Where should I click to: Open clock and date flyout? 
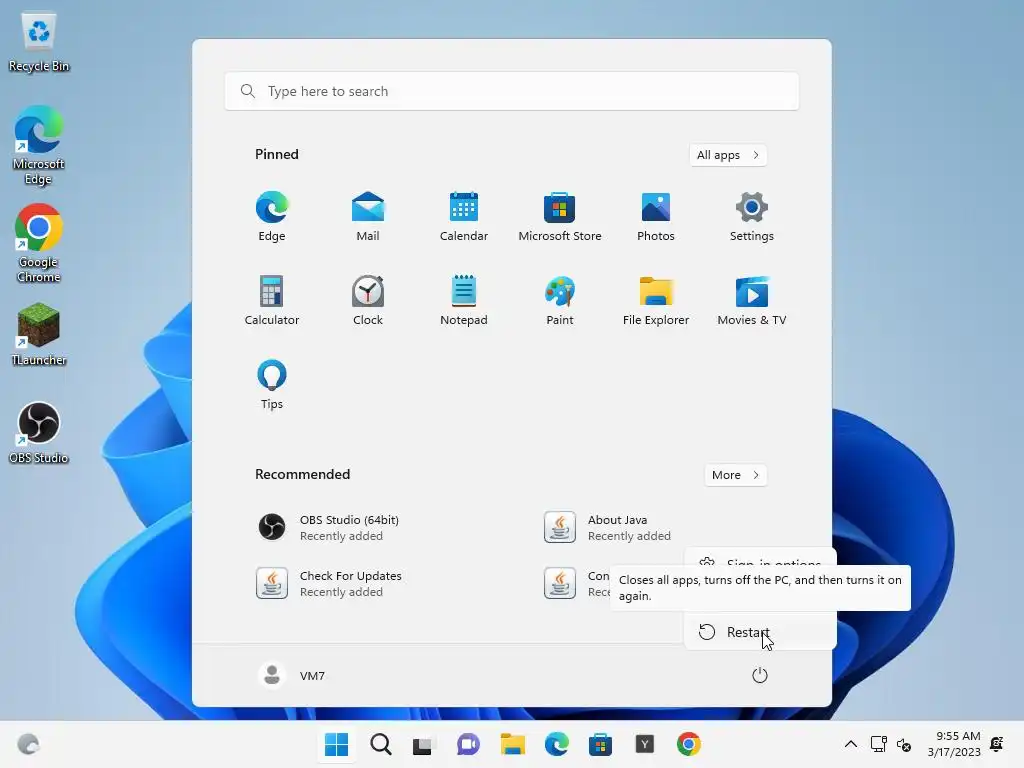pos(953,744)
